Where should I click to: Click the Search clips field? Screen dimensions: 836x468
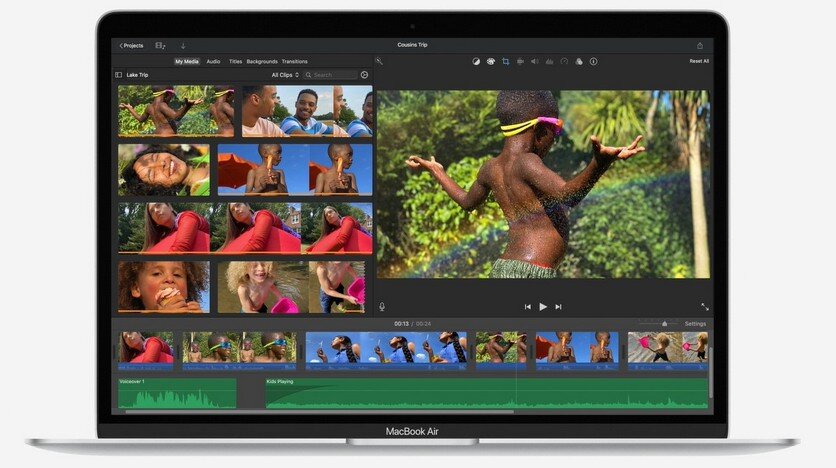pos(330,75)
